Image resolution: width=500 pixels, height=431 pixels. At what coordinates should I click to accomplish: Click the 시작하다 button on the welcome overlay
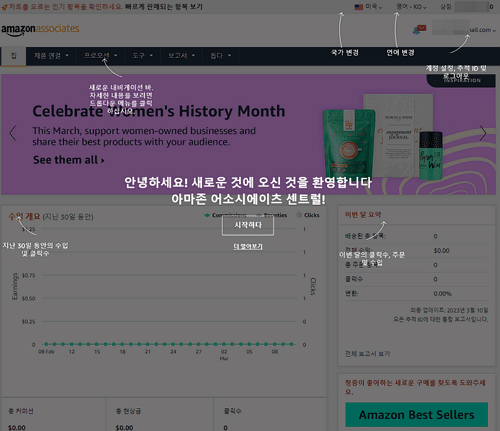[248, 225]
